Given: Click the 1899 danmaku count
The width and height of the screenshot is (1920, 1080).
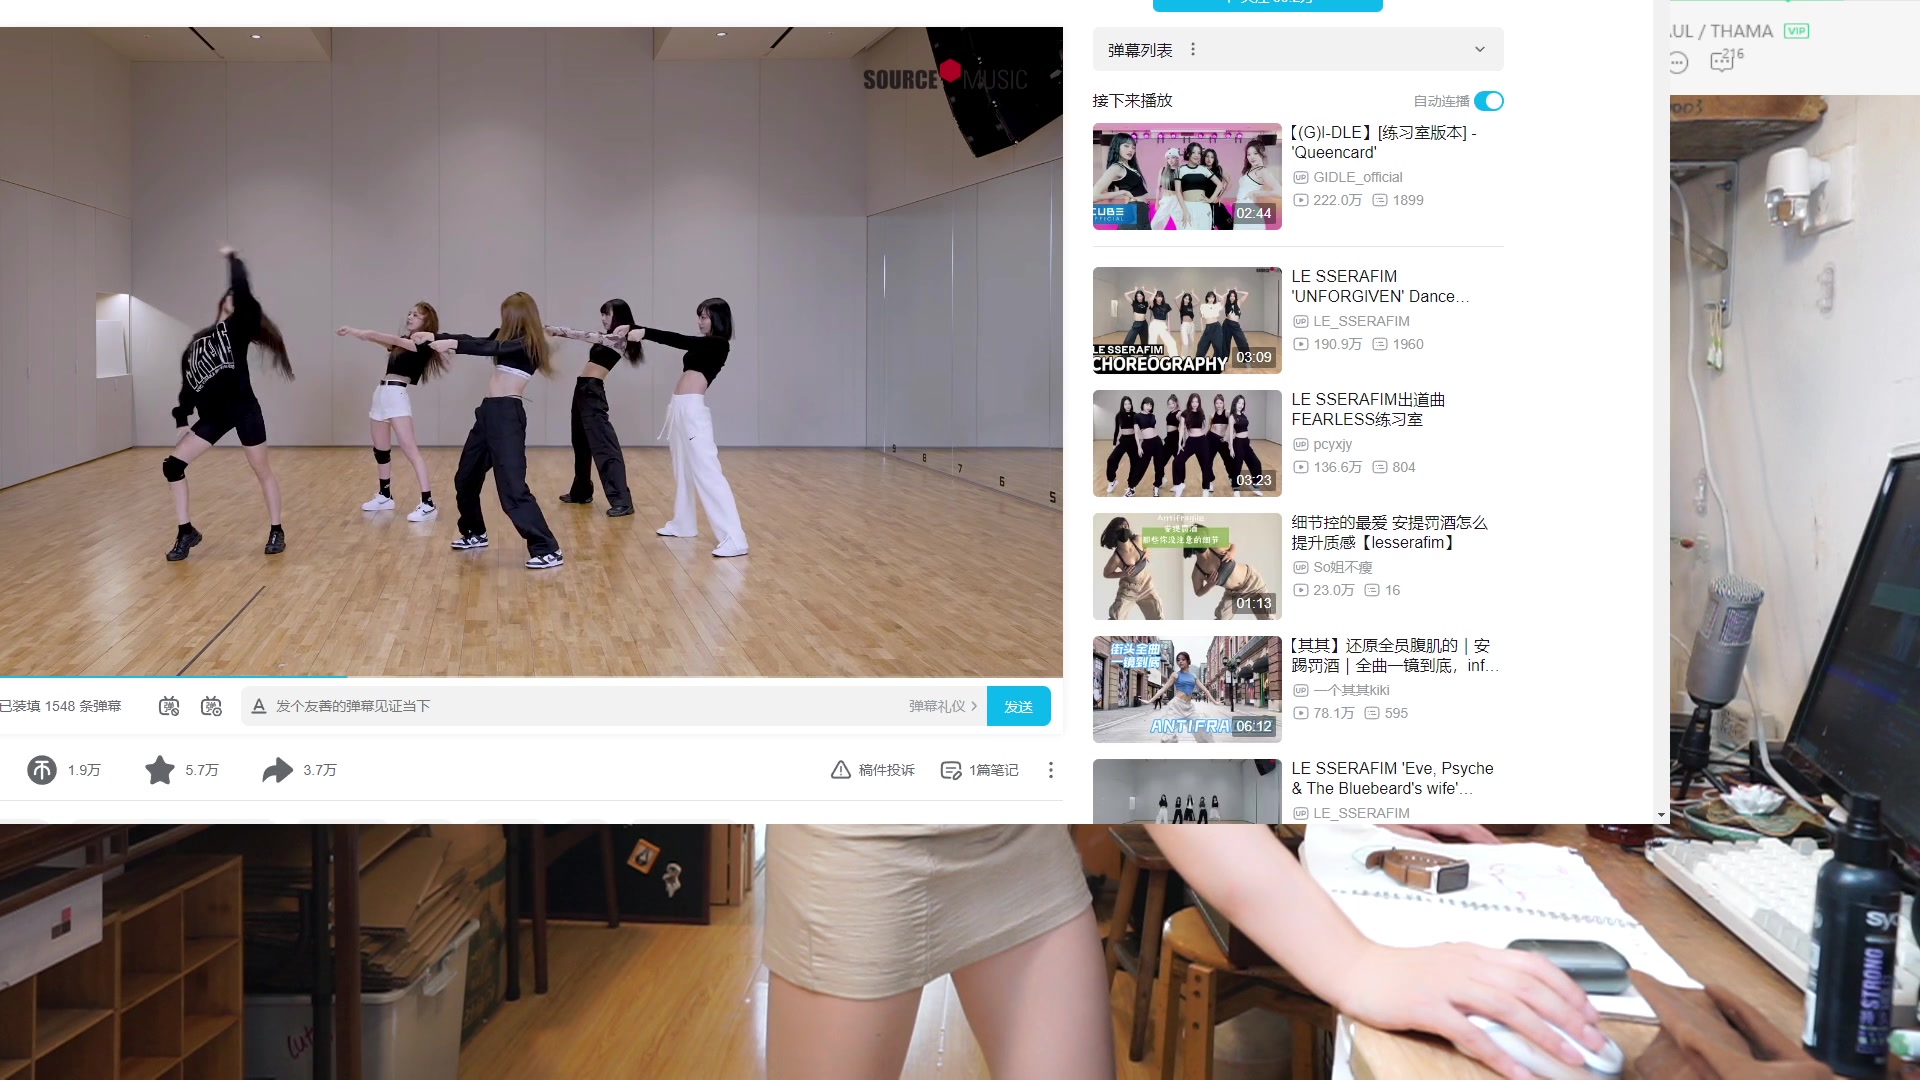Looking at the screenshot, I should [x=1398, y=200].
